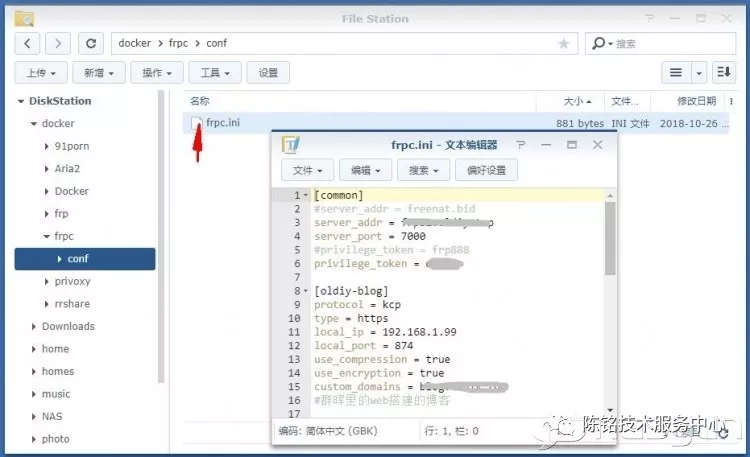
Task: Sort by the 名称 name column header
Action: click(199, 101)
